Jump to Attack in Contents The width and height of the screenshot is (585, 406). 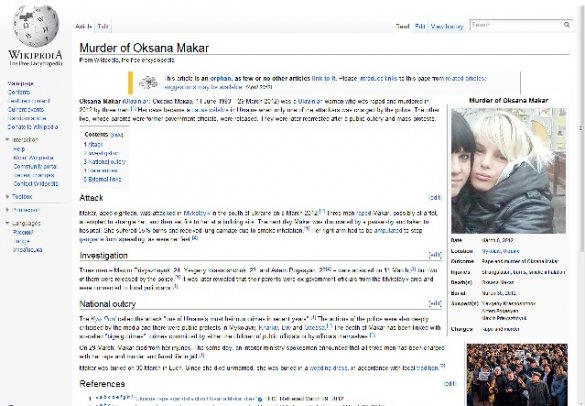point(93,144)
